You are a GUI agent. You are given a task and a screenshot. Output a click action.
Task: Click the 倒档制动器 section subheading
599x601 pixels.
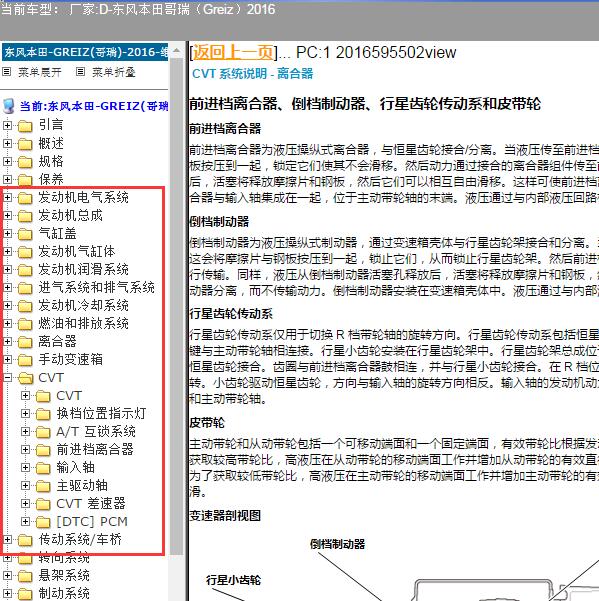[219, 222]
